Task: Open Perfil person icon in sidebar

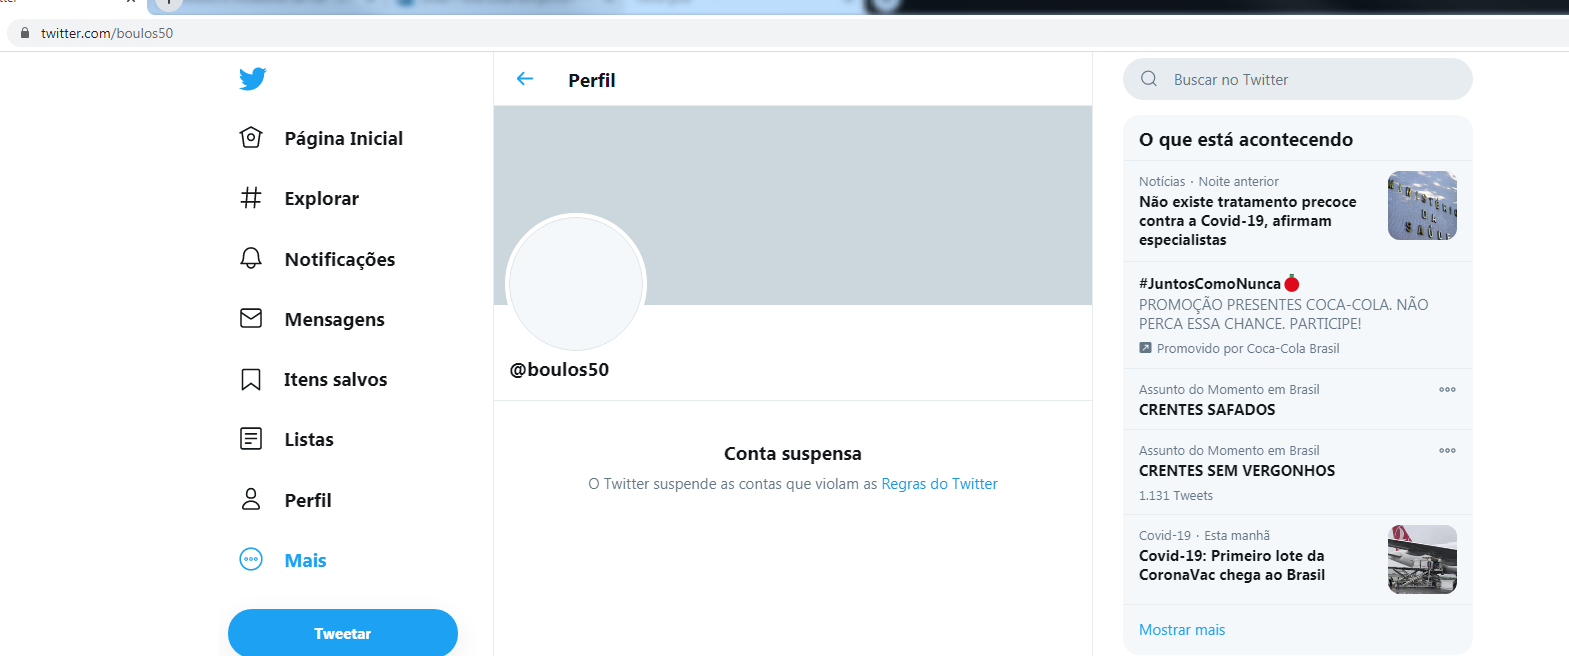Action: 251,499
